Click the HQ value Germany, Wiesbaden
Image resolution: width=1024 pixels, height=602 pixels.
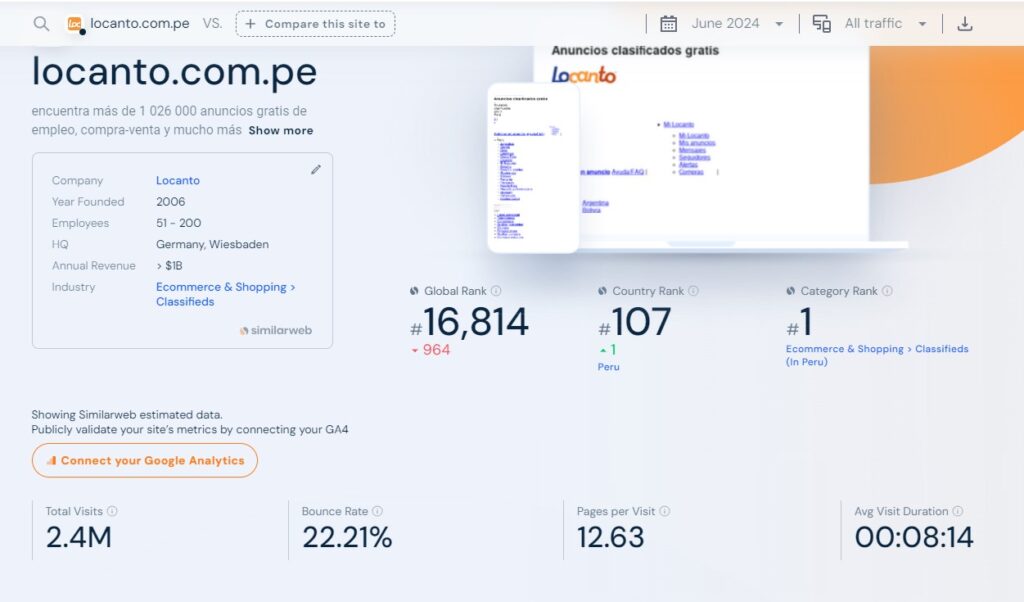(x=212, y=244)
